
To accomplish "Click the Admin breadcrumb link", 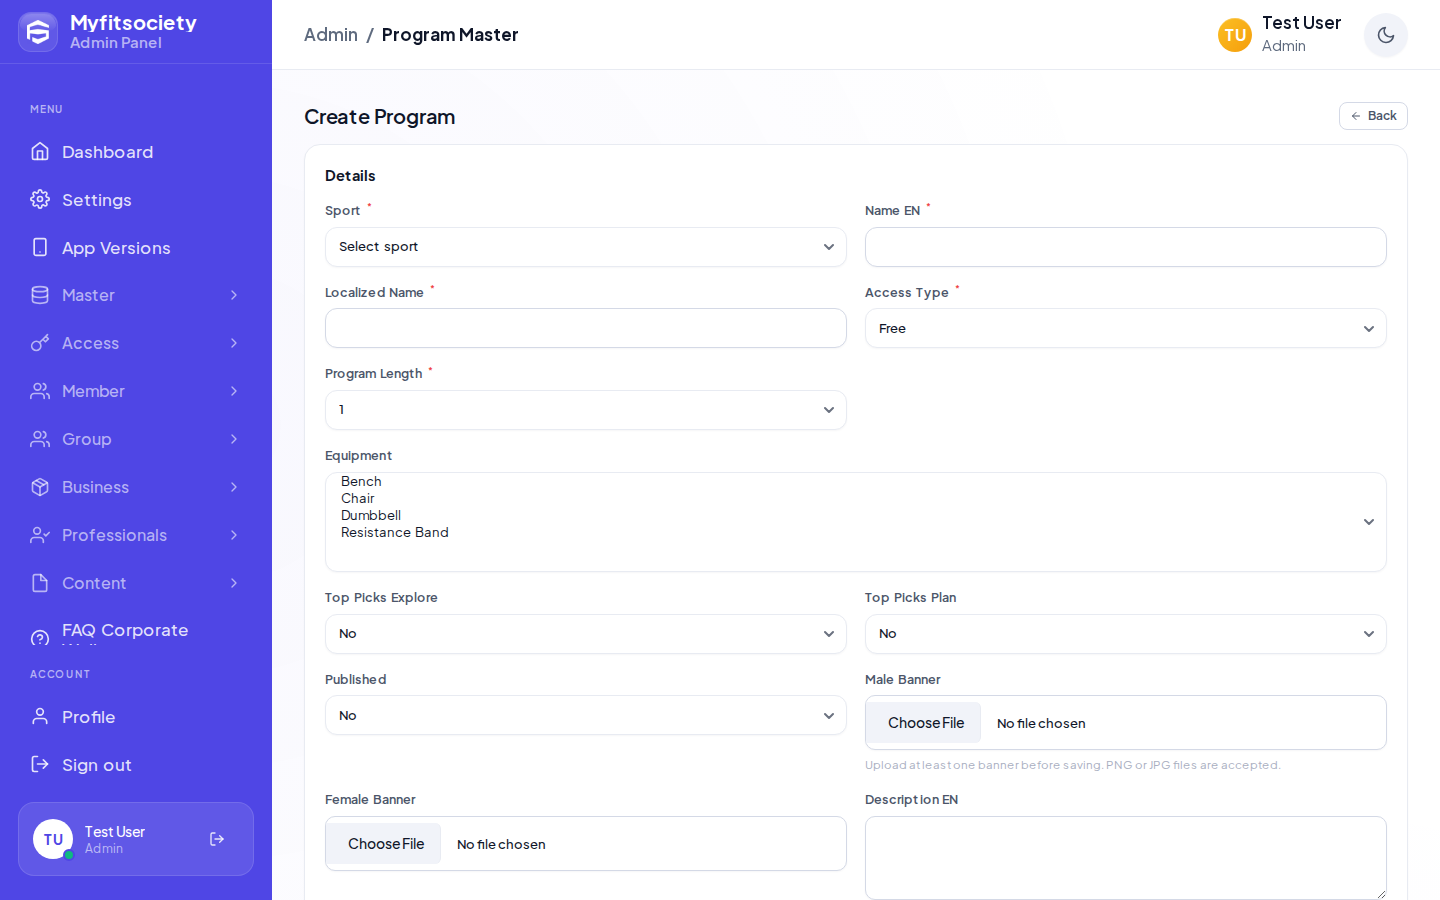I will pos(331,35).
